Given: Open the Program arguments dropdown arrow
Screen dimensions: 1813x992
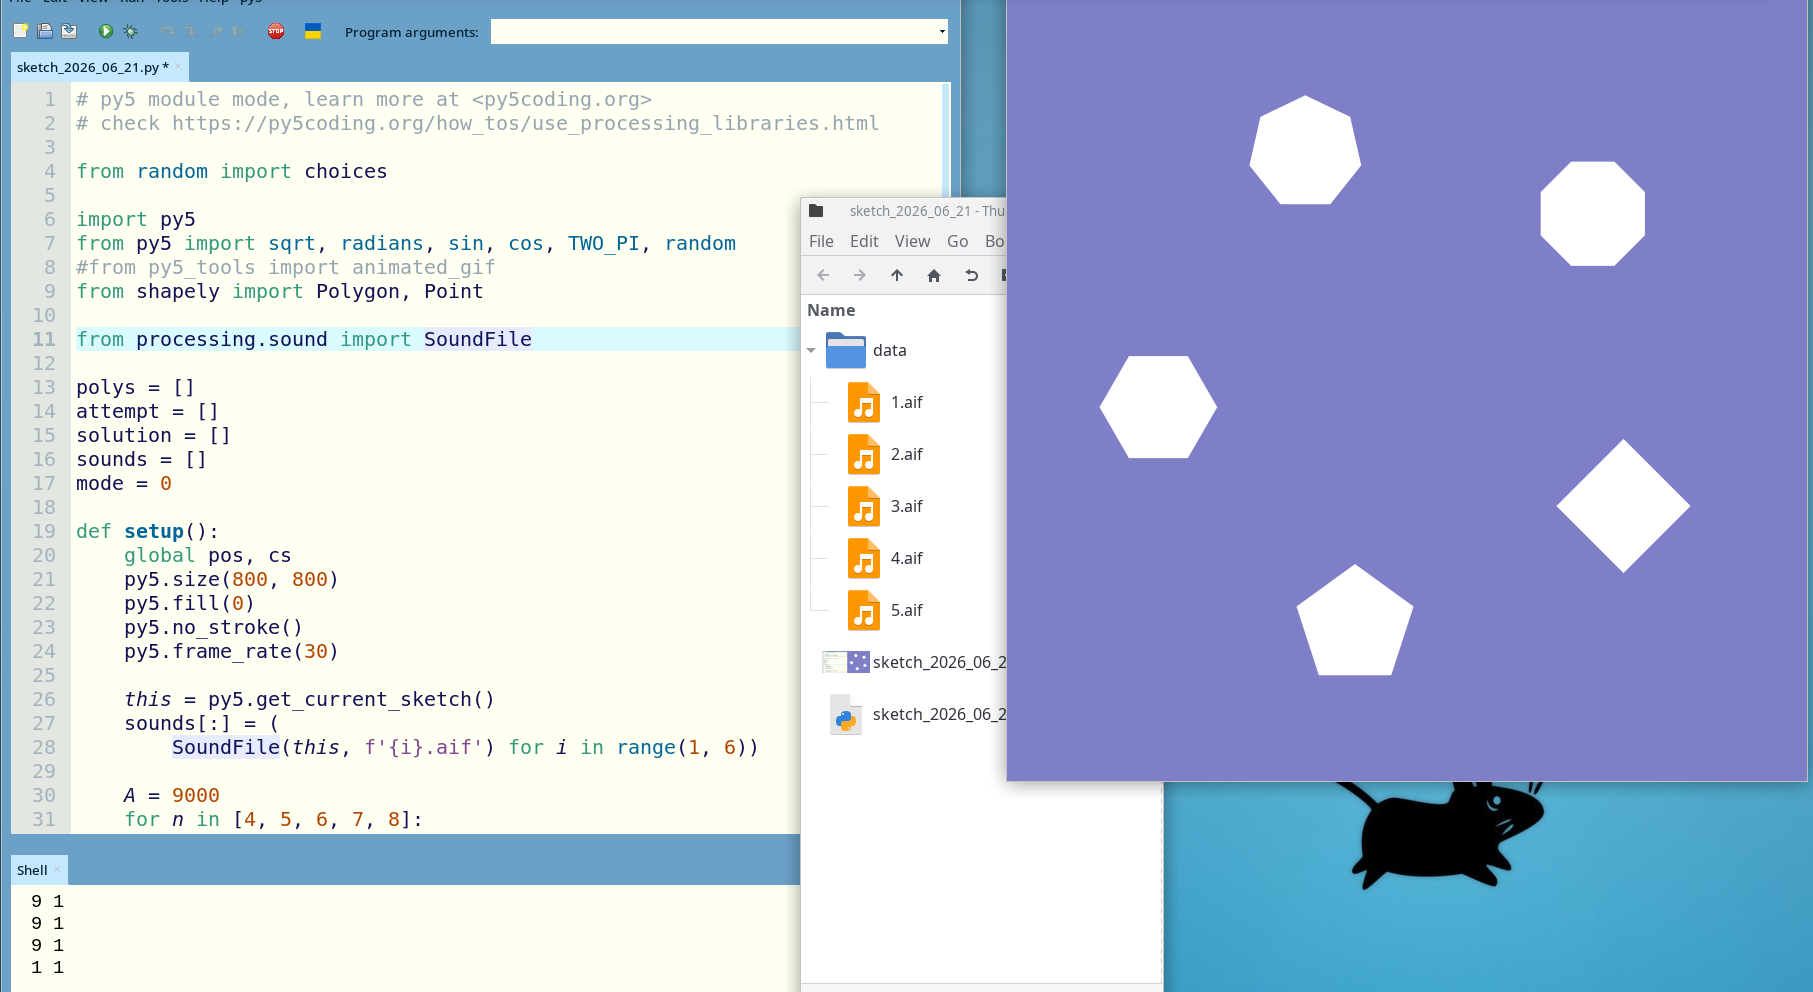Looking at the screenshot, I should (x=942, y=32).
